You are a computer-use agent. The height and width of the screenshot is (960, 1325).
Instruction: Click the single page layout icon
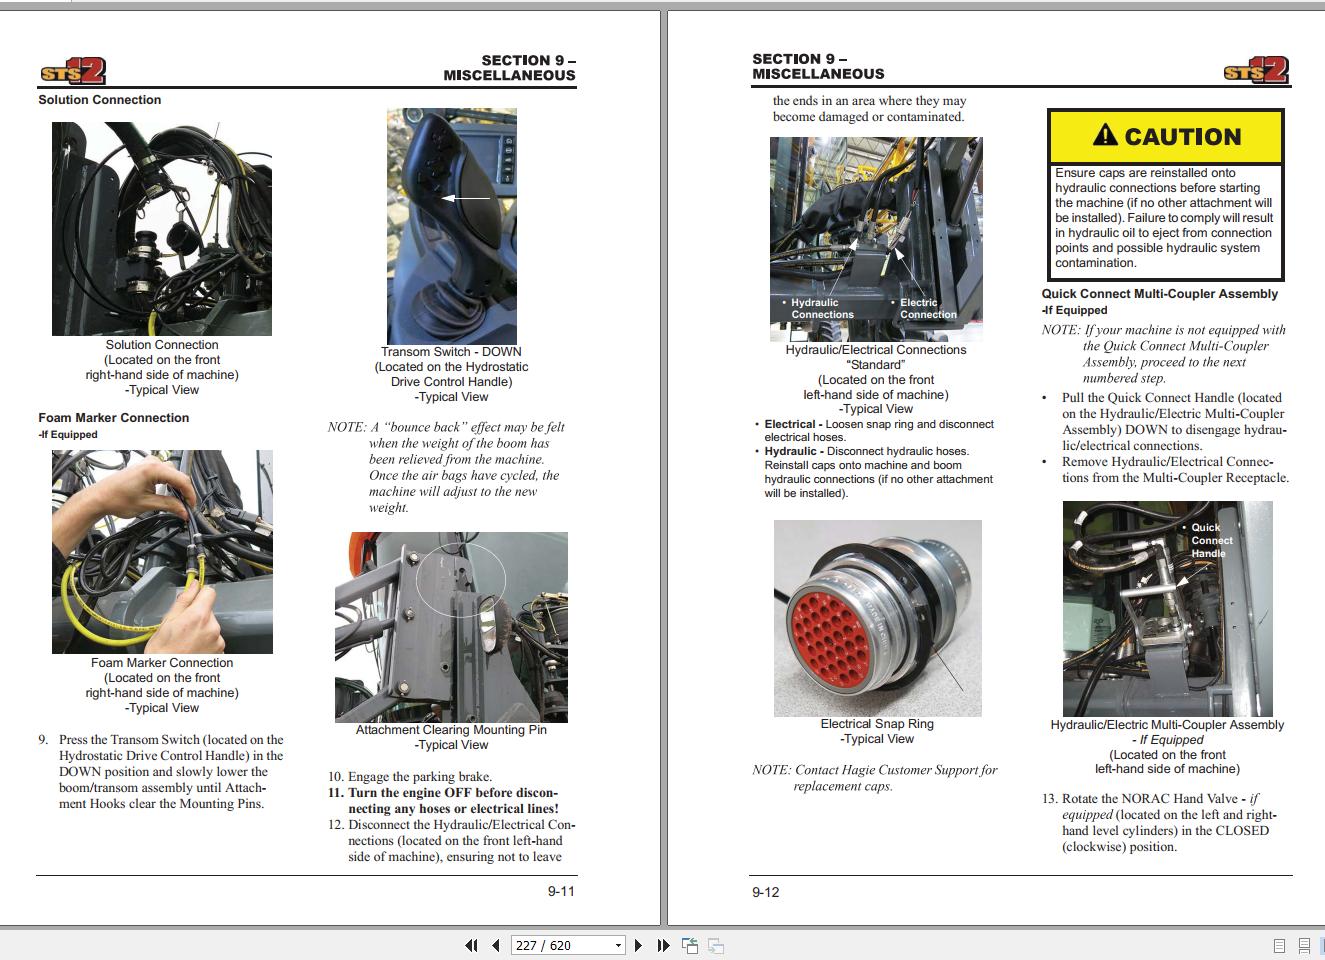coord(1279,945)
